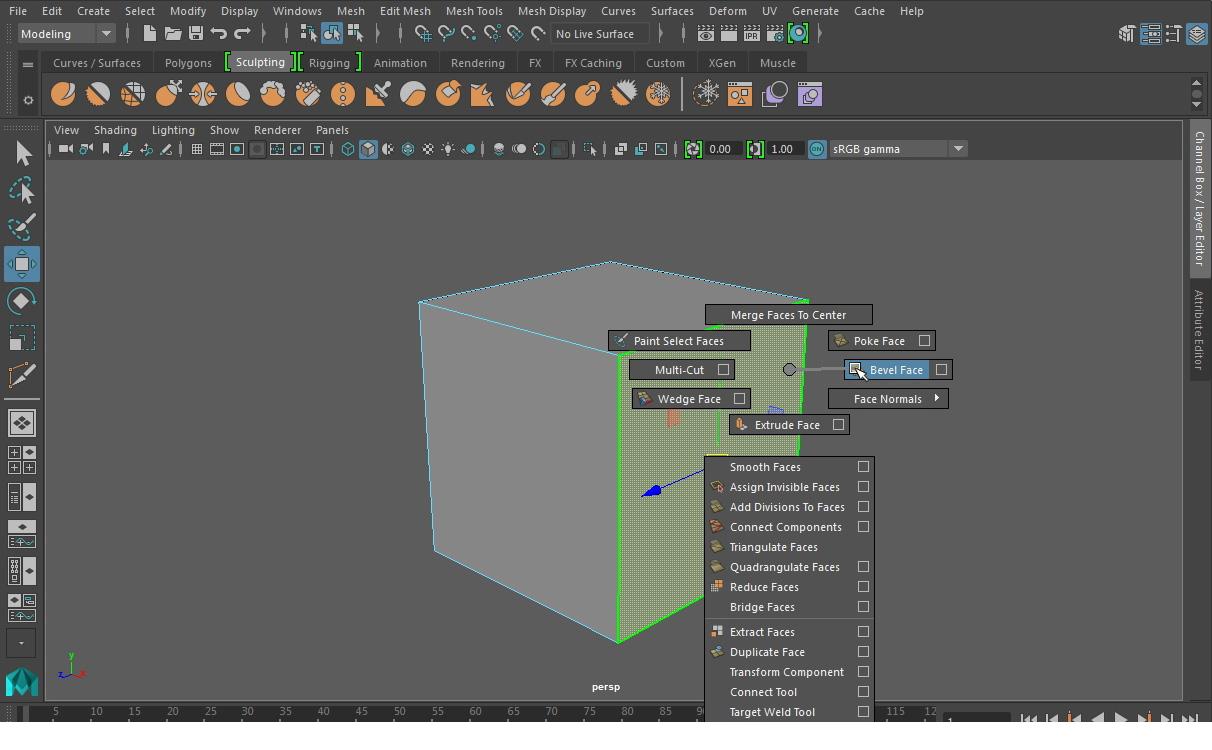Activate the Move tool
The width and height of the screenshot is (1212, 750).
pyautogui.click(x=22, y=264)
